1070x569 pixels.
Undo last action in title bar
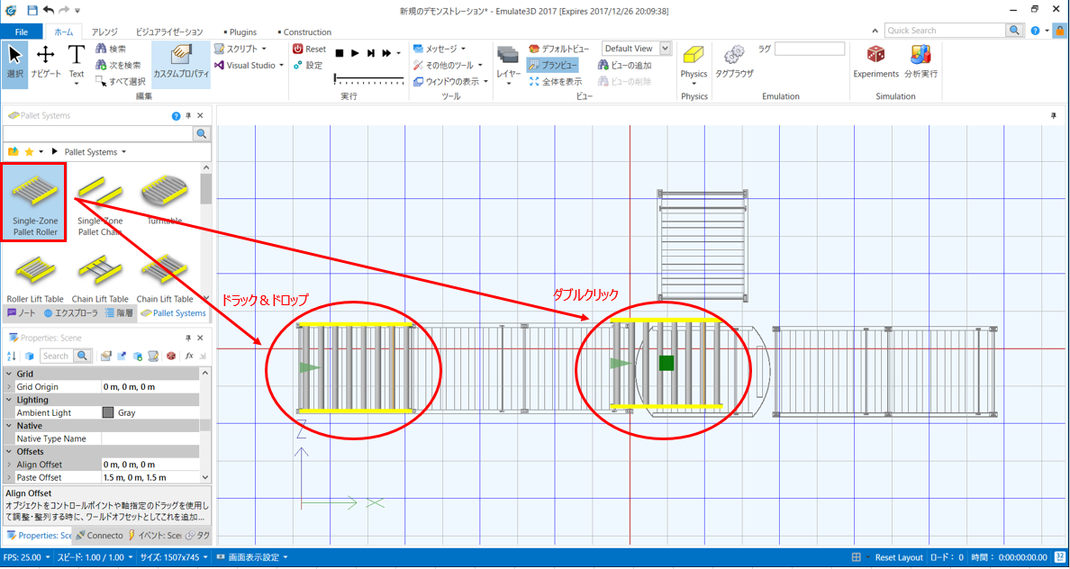click(x=49, y=10)
